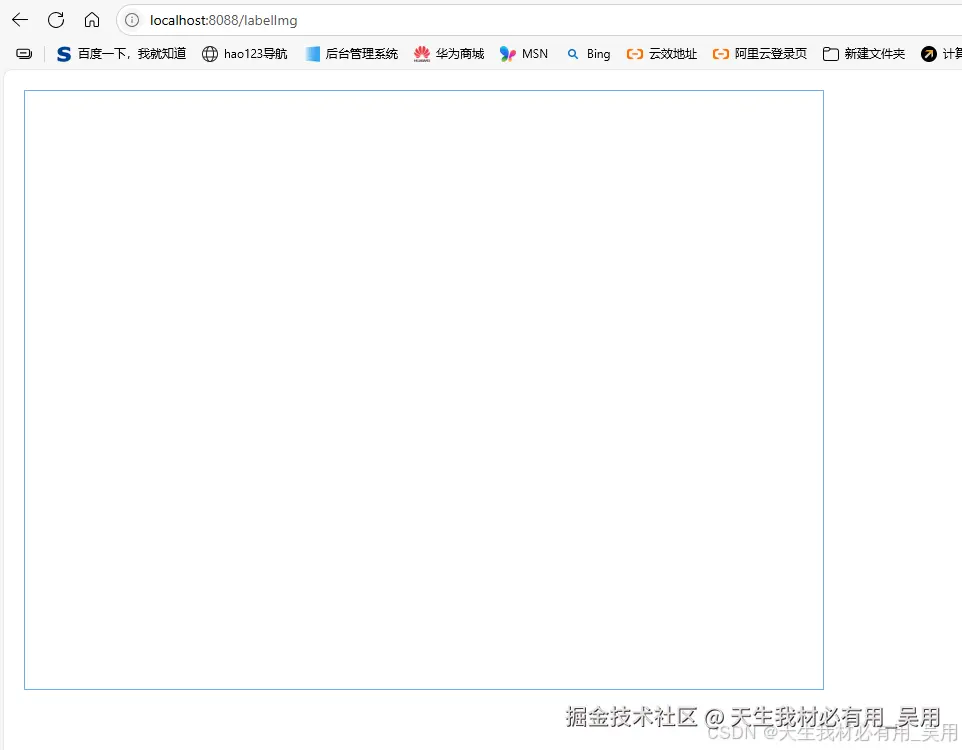Click the orange icon on 云效地址 bookmark
The height and width of the screenshot is (750, 962).
(x=635, y=54)
